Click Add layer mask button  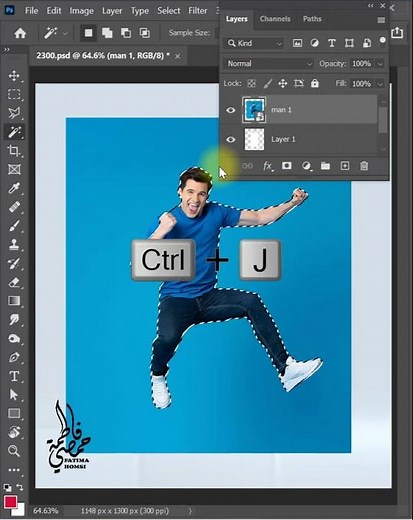coord(286,166)
